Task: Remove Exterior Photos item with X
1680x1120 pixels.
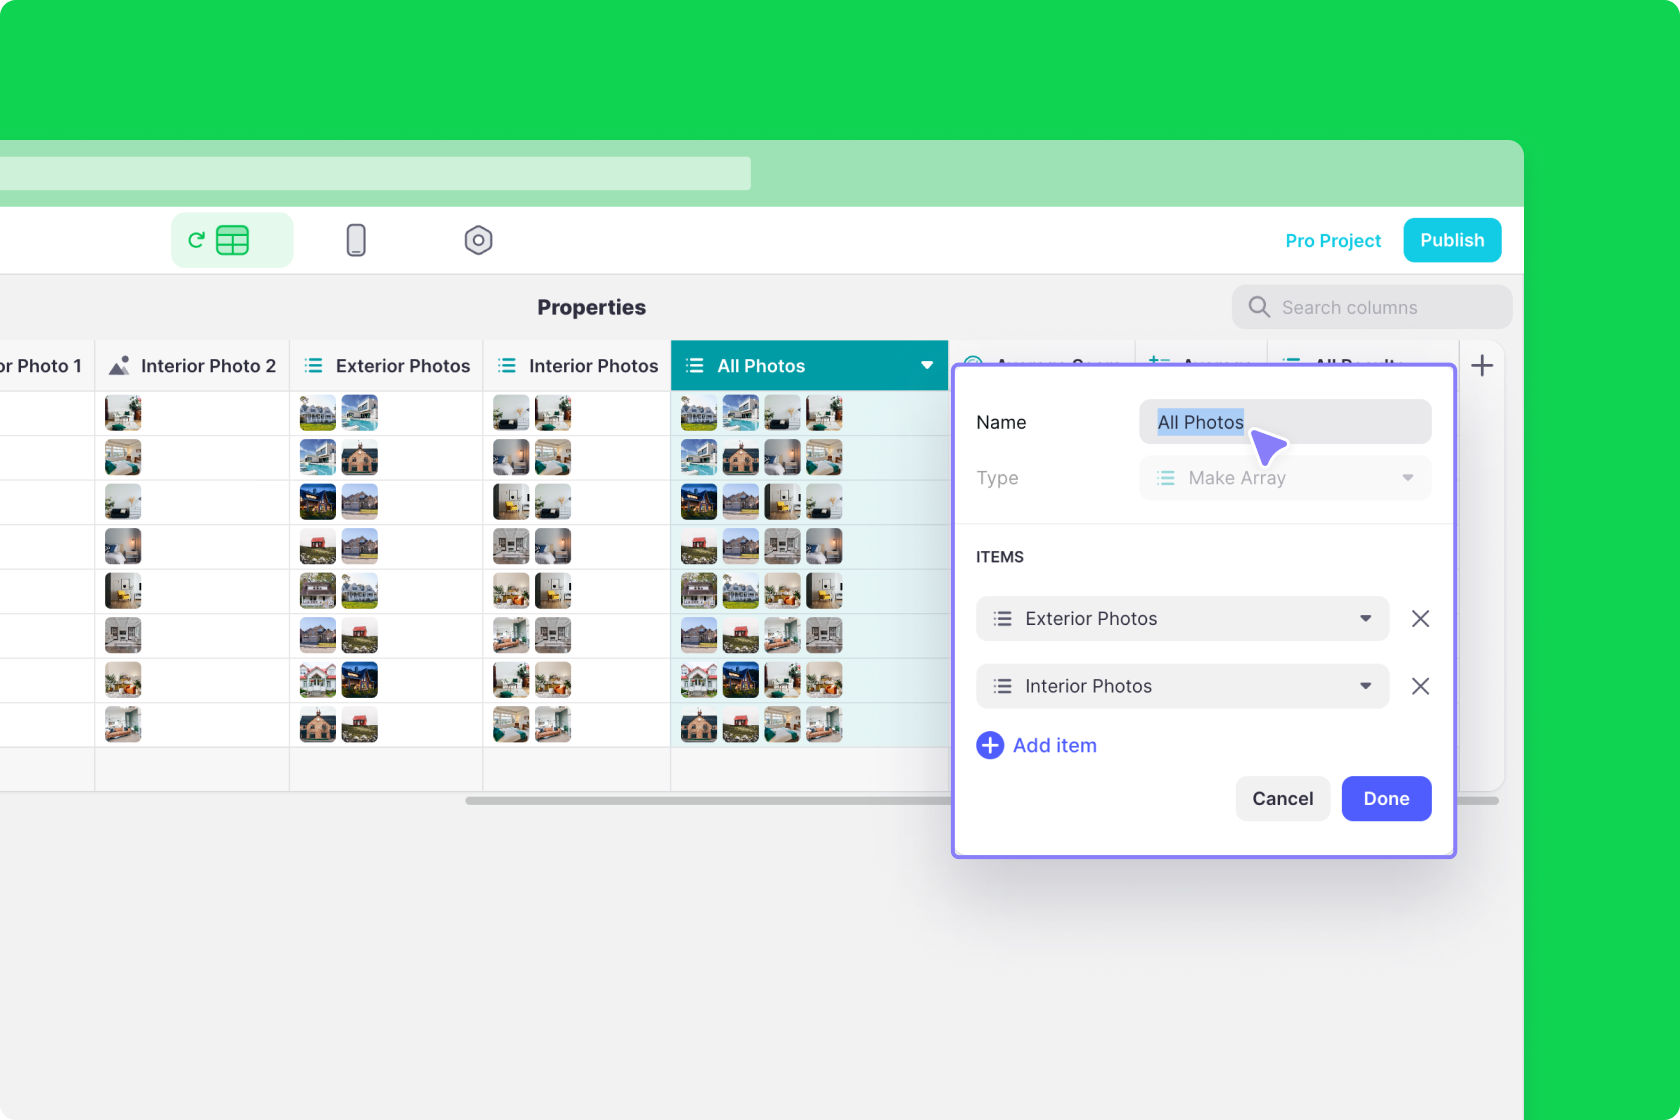Action: (1420, 619)
